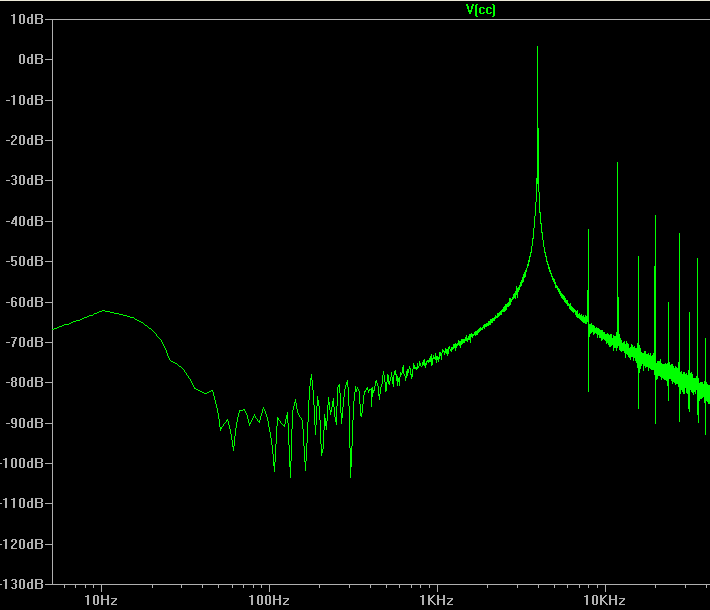Click the 1KHz frequency axis label
Viewport: 710px width, 610px height.
pyautogui.click(x=437, y=600)
